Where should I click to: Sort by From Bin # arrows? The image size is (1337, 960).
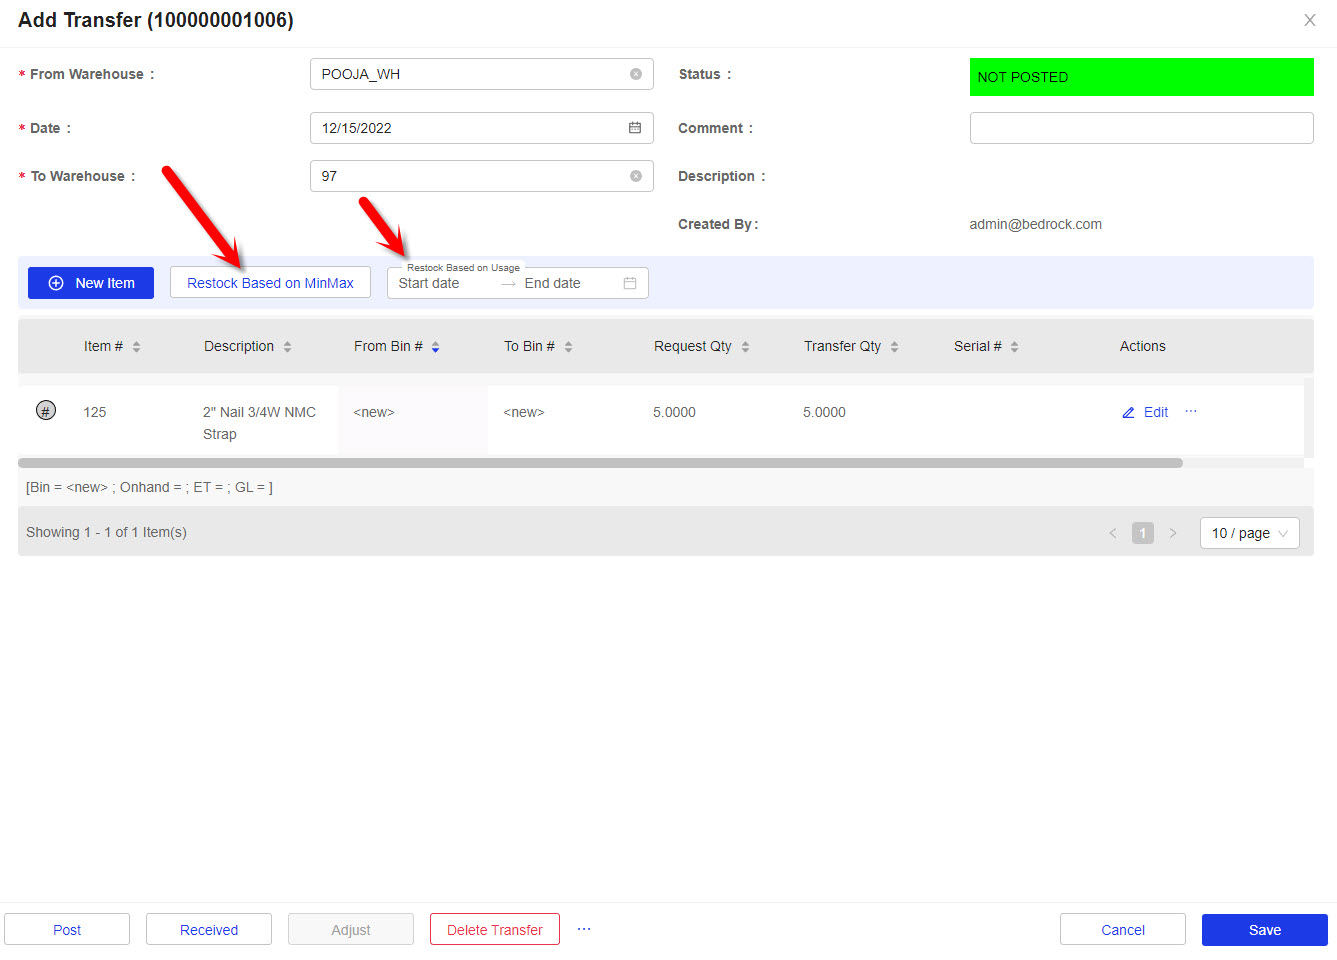(x=435, y=347)
